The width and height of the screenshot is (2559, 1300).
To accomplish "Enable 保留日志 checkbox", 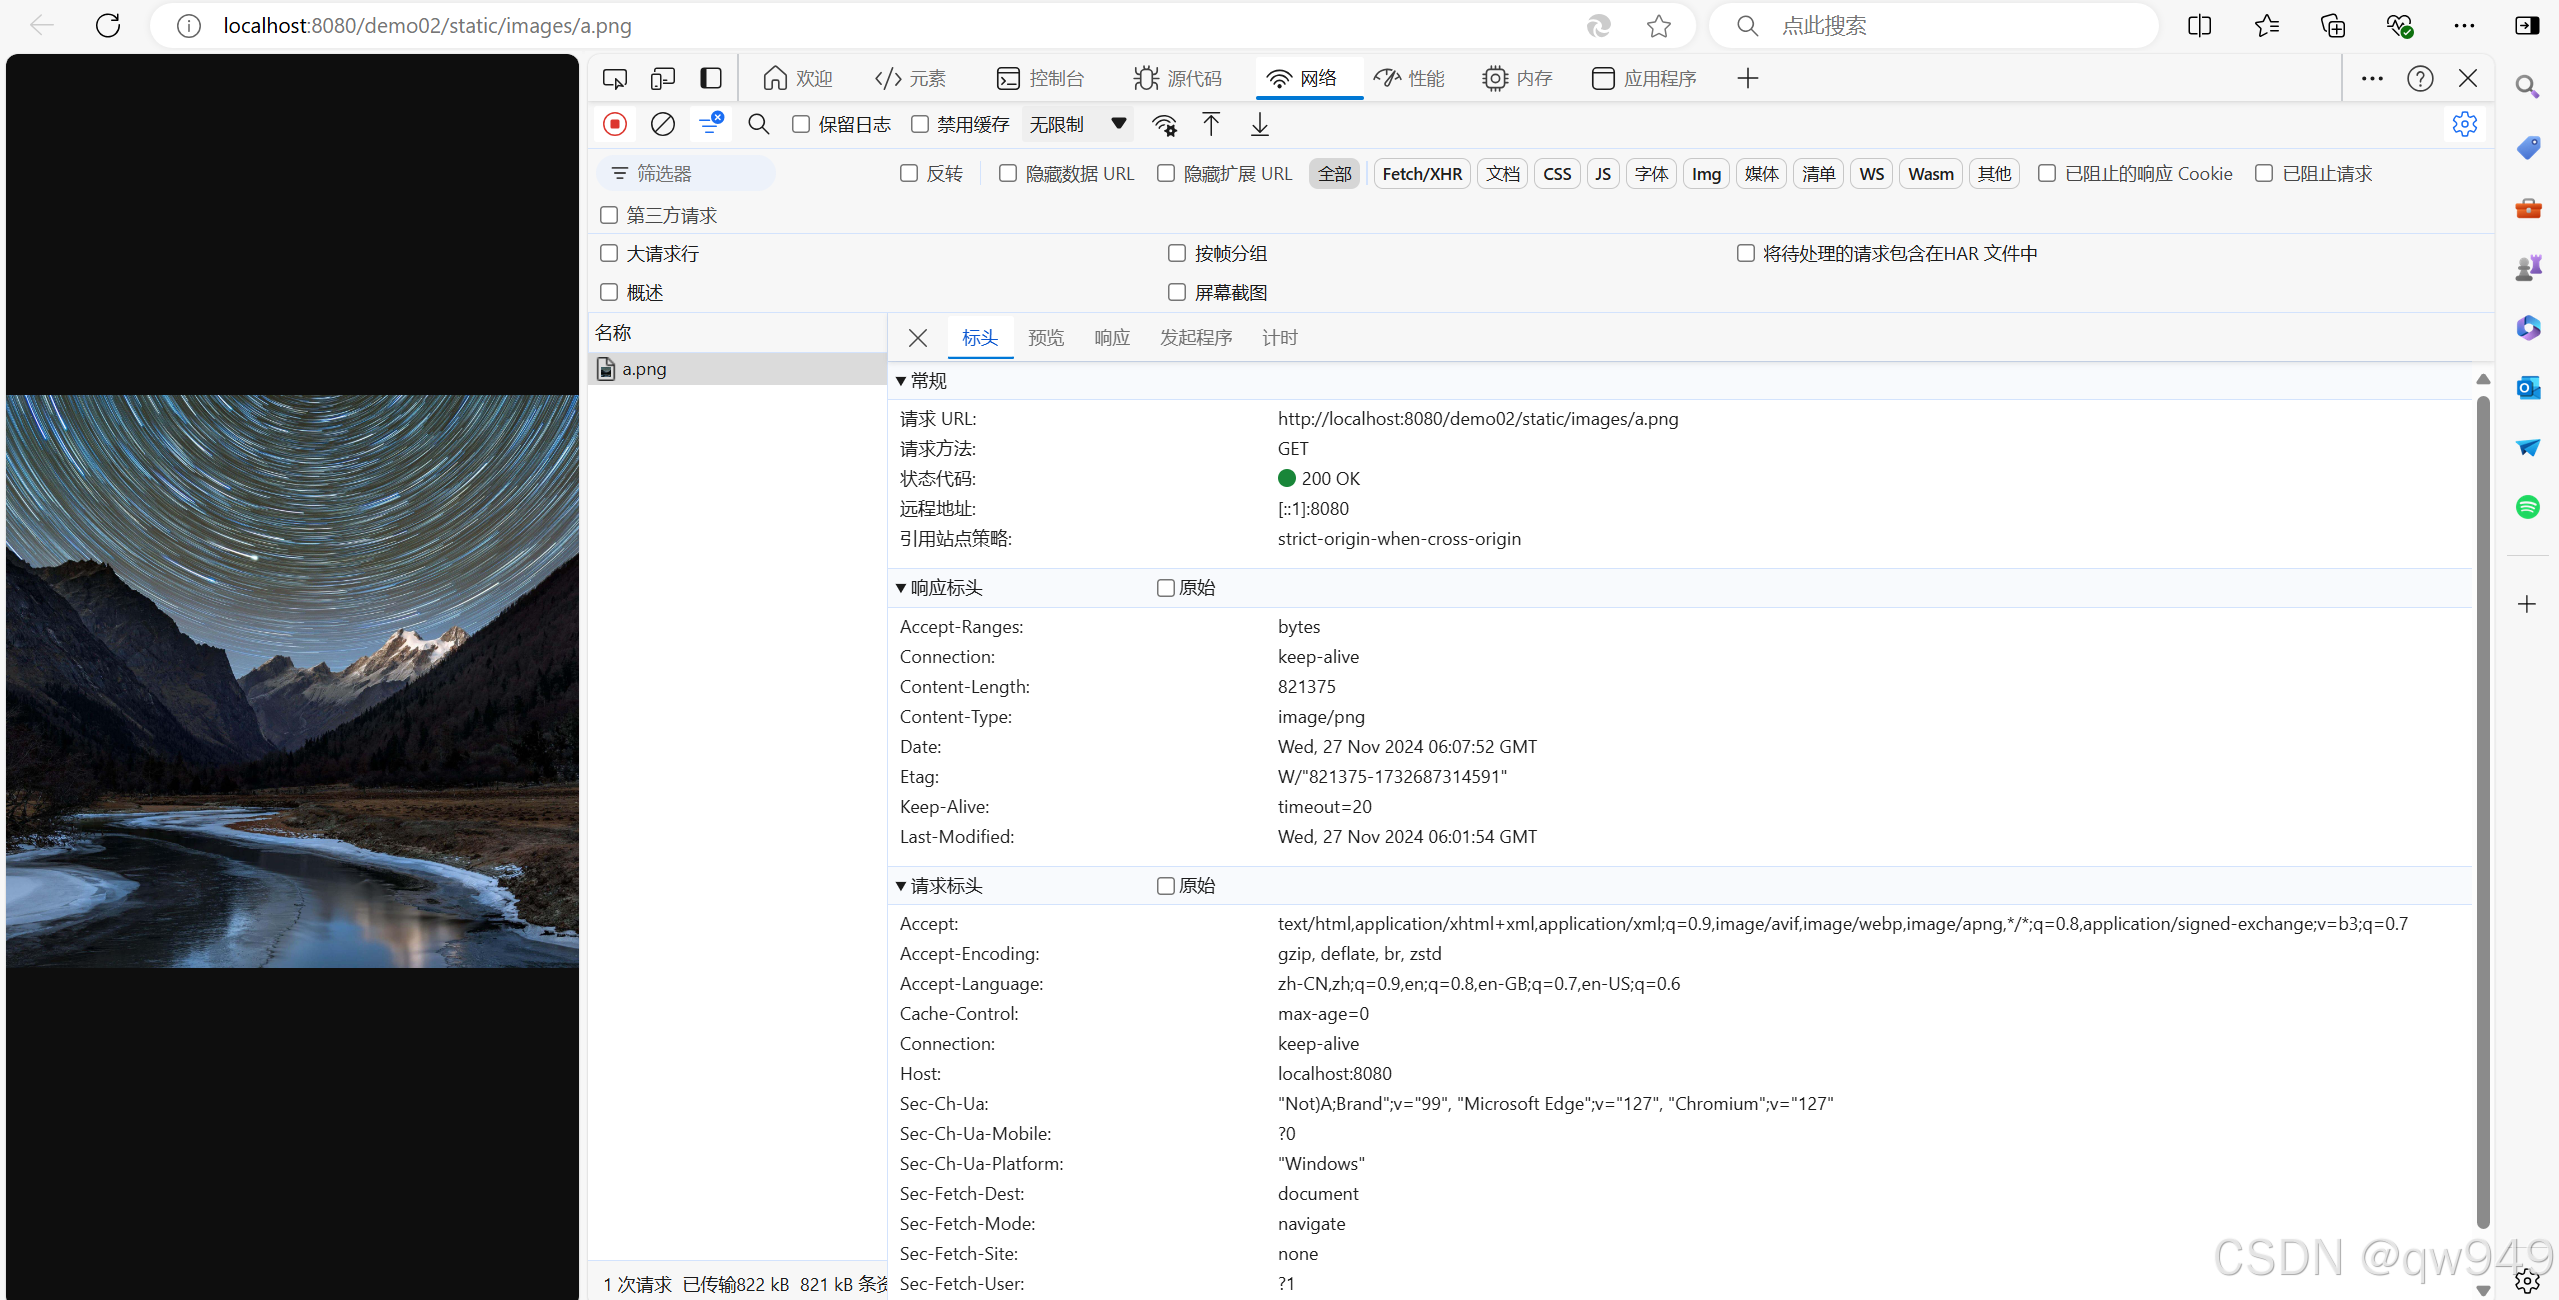I will pos(800,123).
